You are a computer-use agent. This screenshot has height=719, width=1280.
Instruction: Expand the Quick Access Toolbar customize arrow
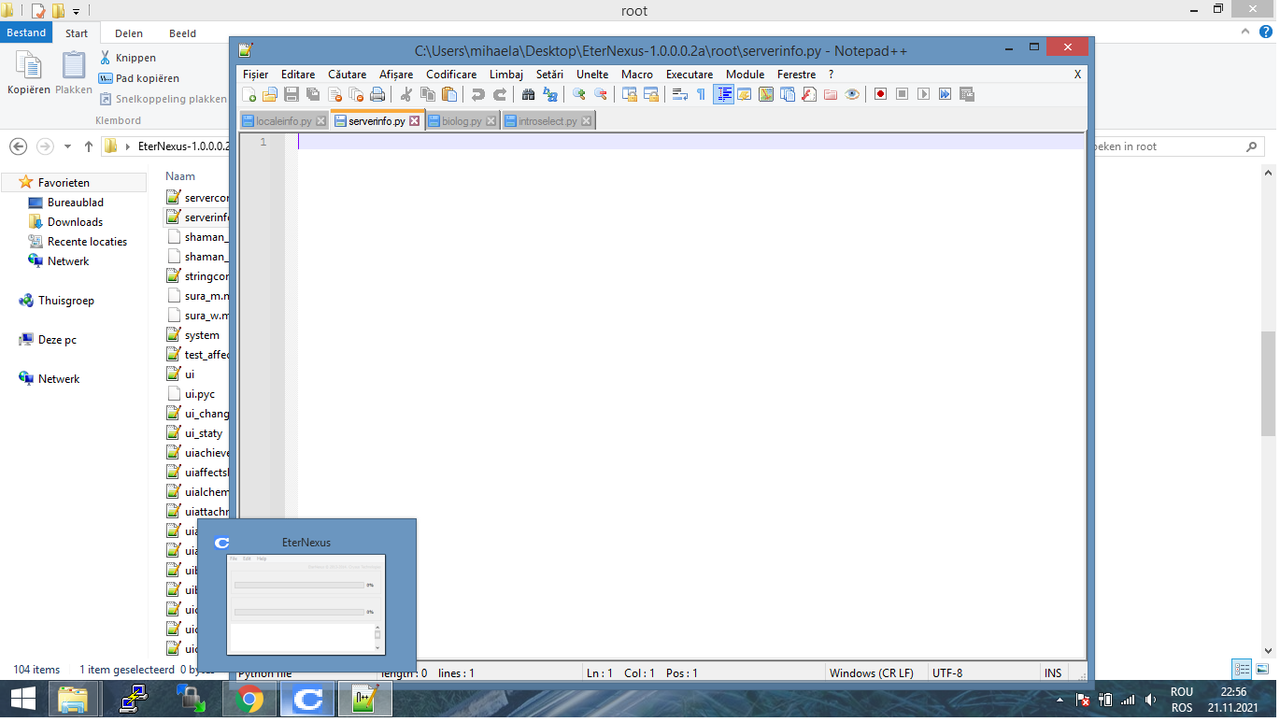(76, 12)
